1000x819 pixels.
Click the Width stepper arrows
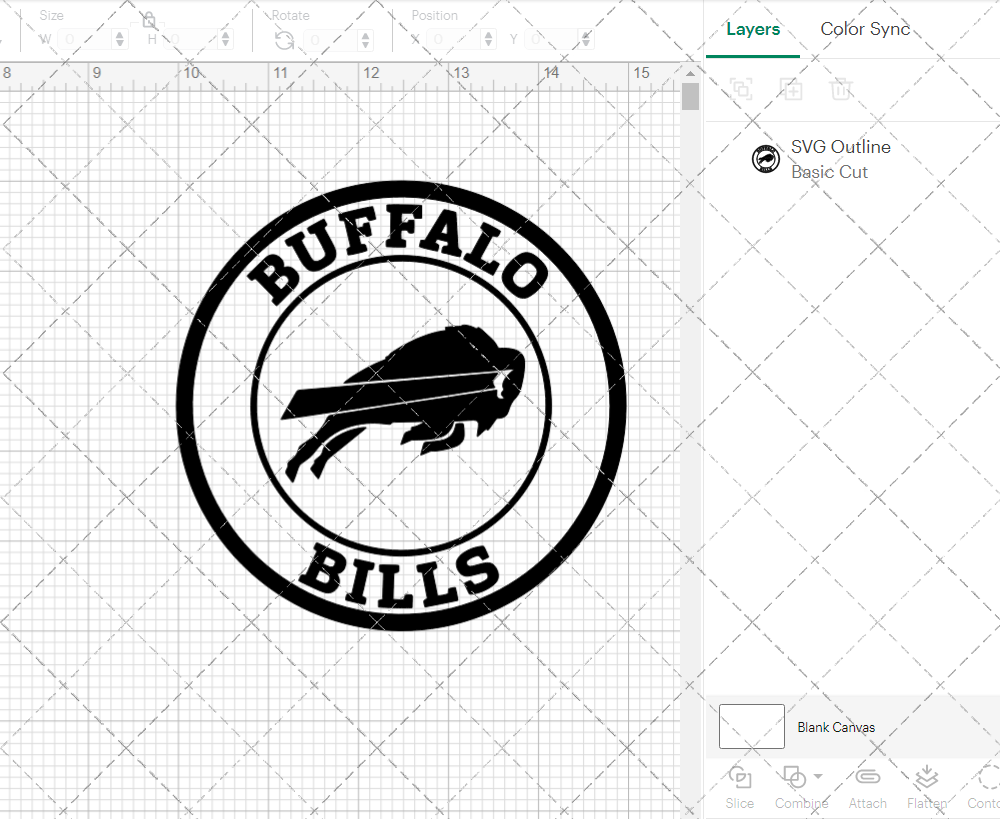click(x=120, y=40)
